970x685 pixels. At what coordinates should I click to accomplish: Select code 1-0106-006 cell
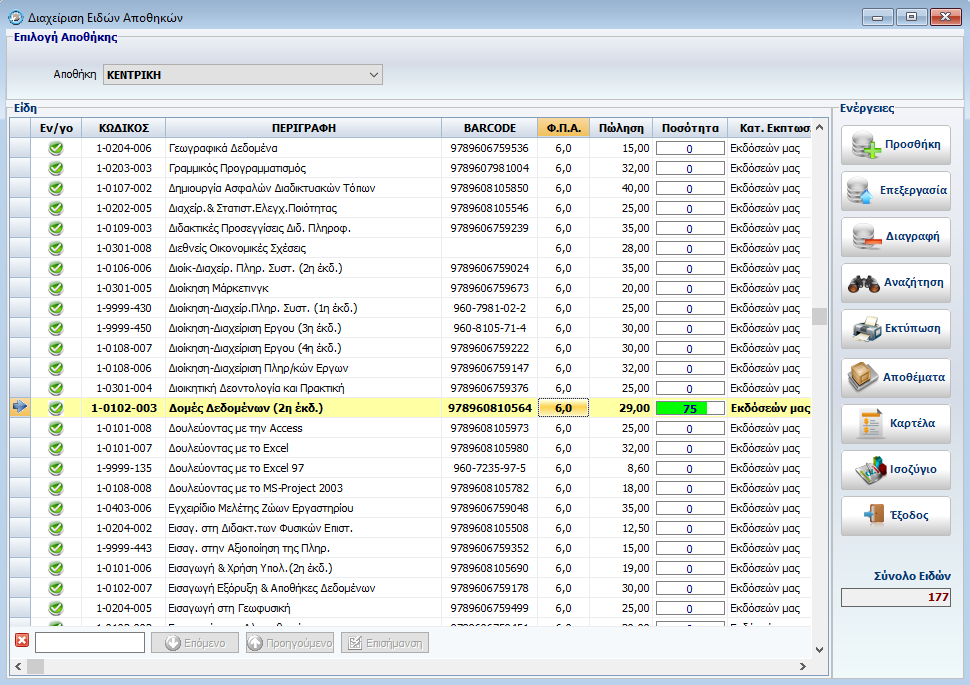[x=124, y=268]
